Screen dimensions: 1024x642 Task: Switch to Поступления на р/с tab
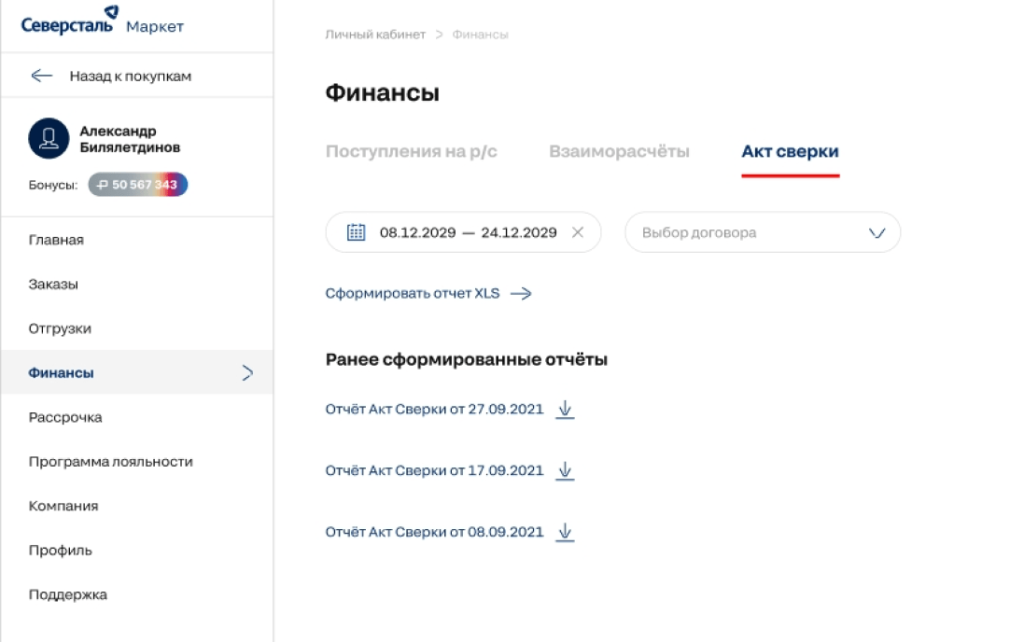tap(411, 152)
